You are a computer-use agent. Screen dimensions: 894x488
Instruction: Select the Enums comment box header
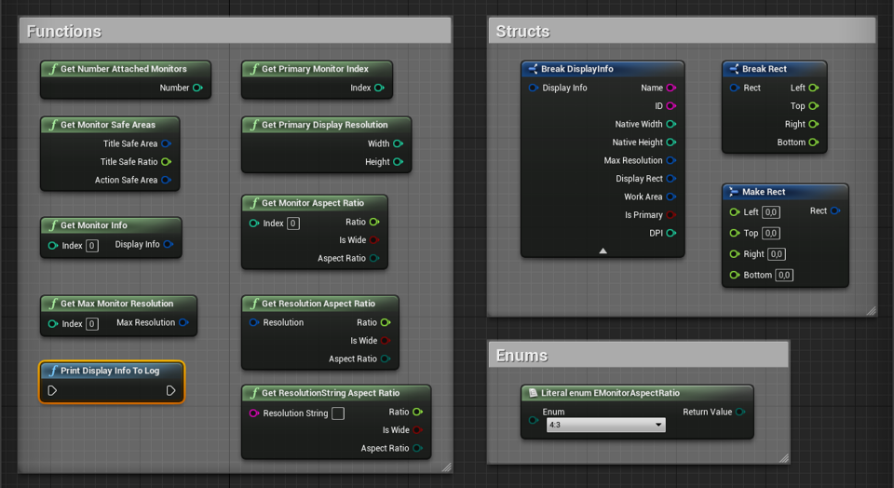639,355
